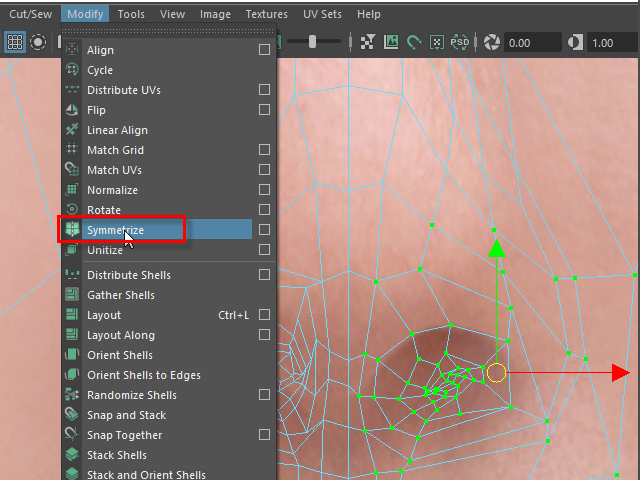Click the PSD network icon

460,42
